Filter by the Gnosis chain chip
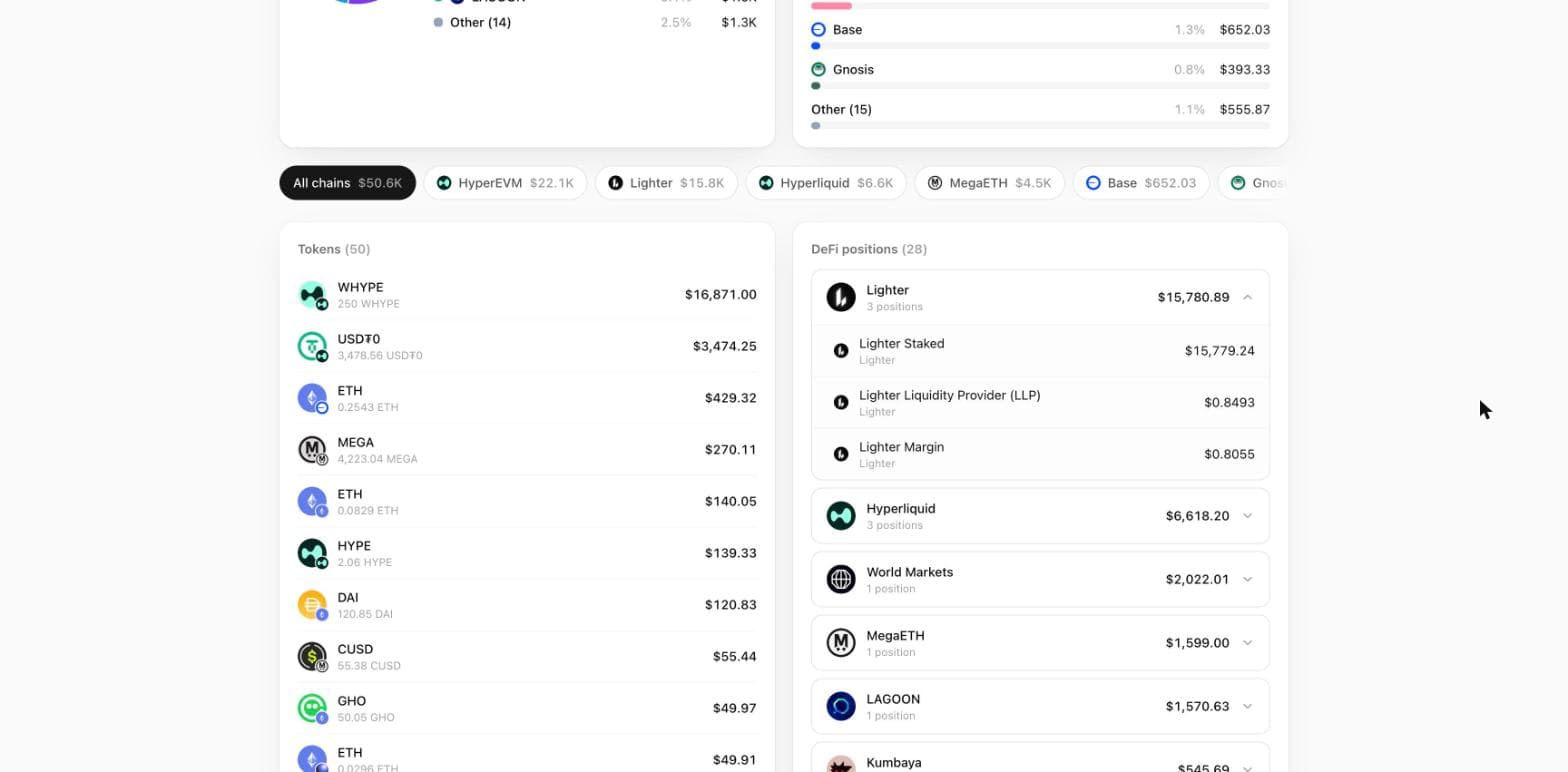 click(1253, 183)
